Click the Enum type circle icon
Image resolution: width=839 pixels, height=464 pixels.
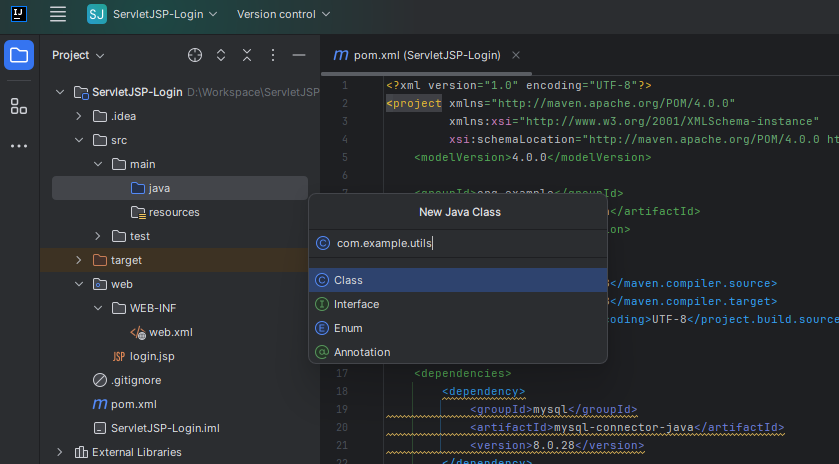(322, 328)
